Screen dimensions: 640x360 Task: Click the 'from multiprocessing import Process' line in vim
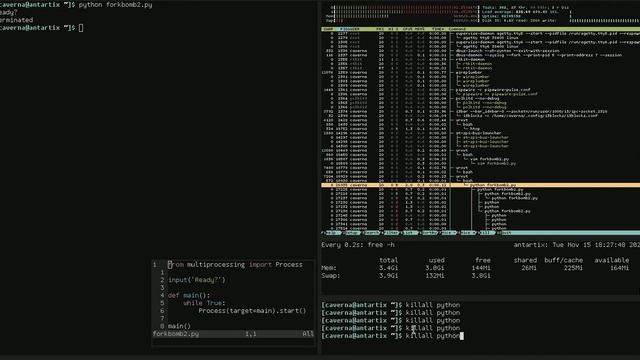click(235, 265)
